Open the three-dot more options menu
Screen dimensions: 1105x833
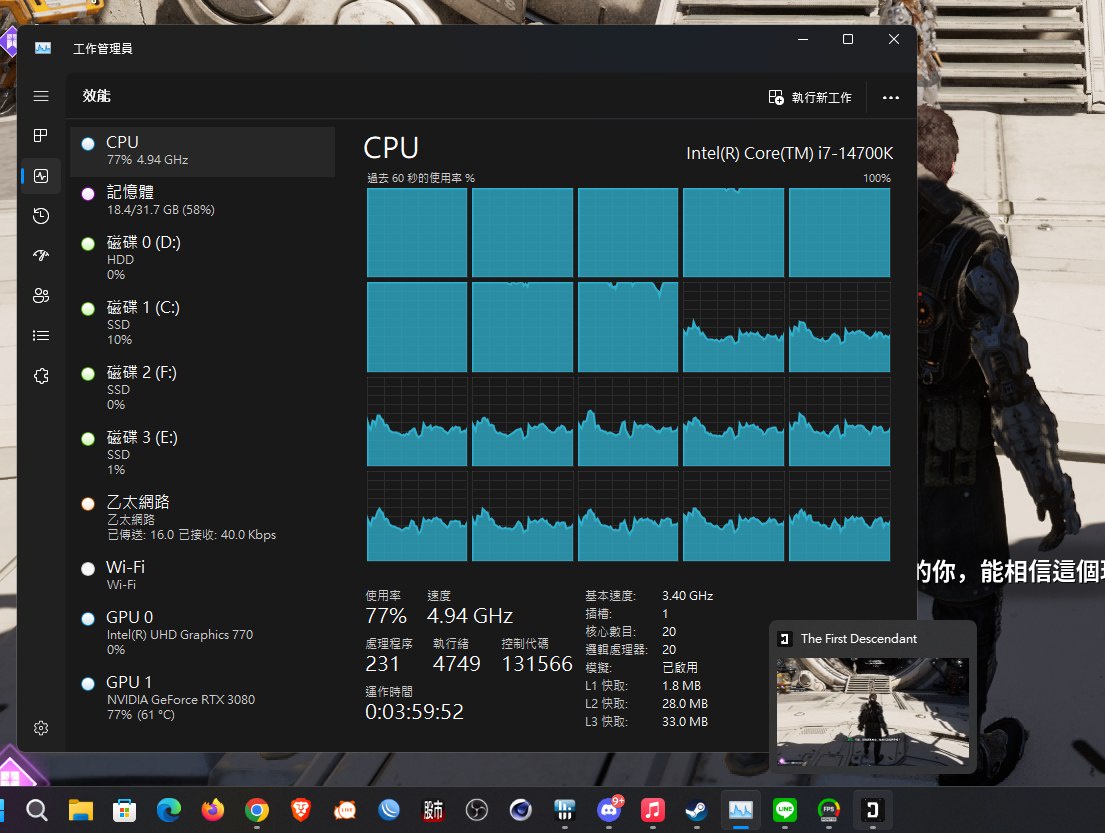pyautogui.click(x=891, y=97)
